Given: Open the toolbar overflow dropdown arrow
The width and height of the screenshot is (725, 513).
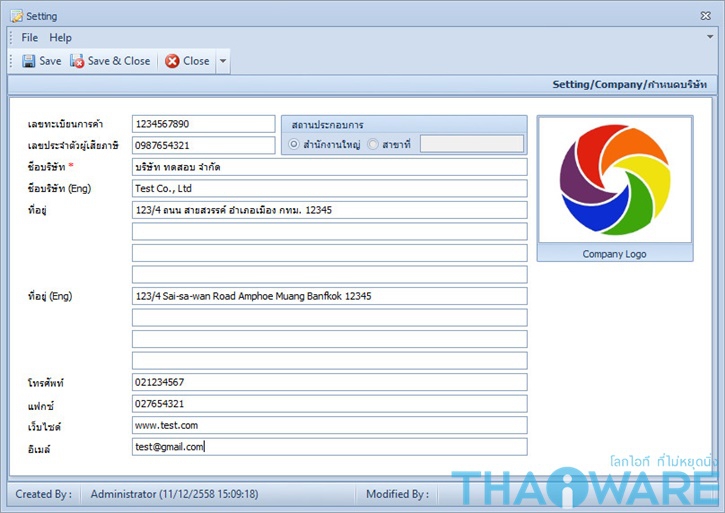Looking at the screenshot, I should point(223,61).
